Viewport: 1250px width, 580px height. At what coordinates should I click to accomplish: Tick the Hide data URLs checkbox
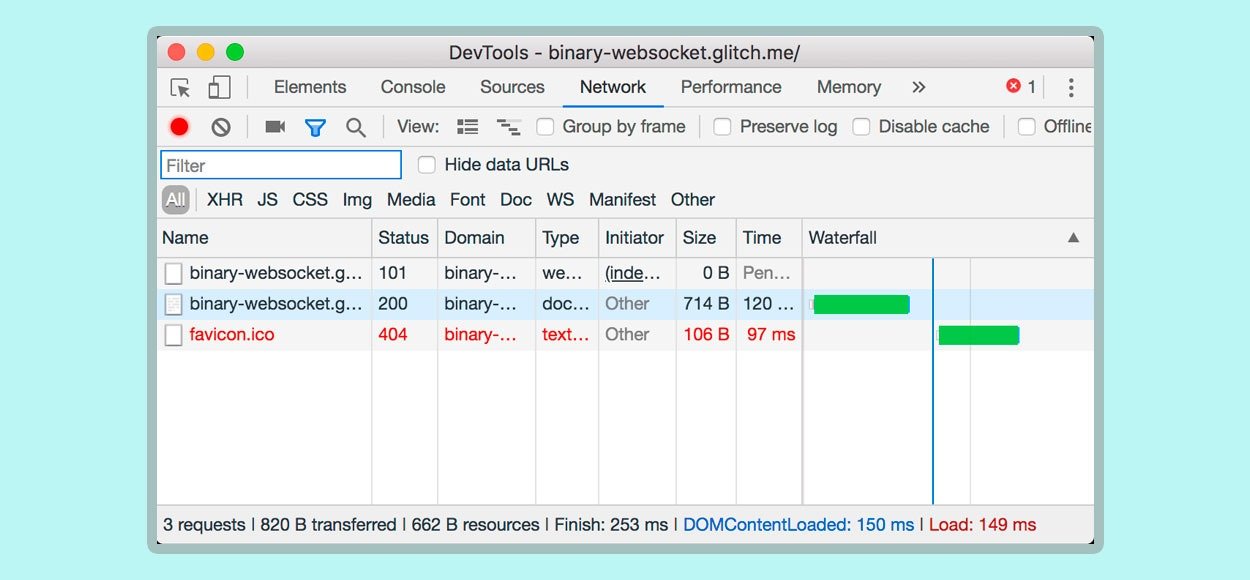[x=427, y=165]
